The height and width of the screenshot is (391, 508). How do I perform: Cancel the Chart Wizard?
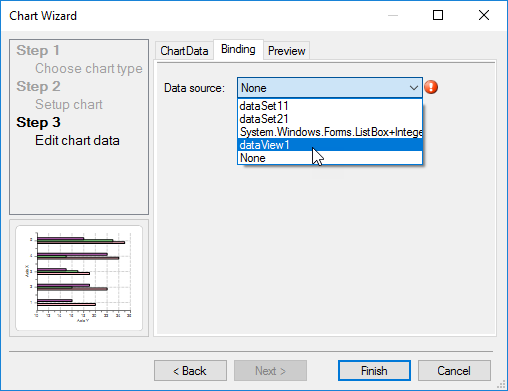(454, 371)
